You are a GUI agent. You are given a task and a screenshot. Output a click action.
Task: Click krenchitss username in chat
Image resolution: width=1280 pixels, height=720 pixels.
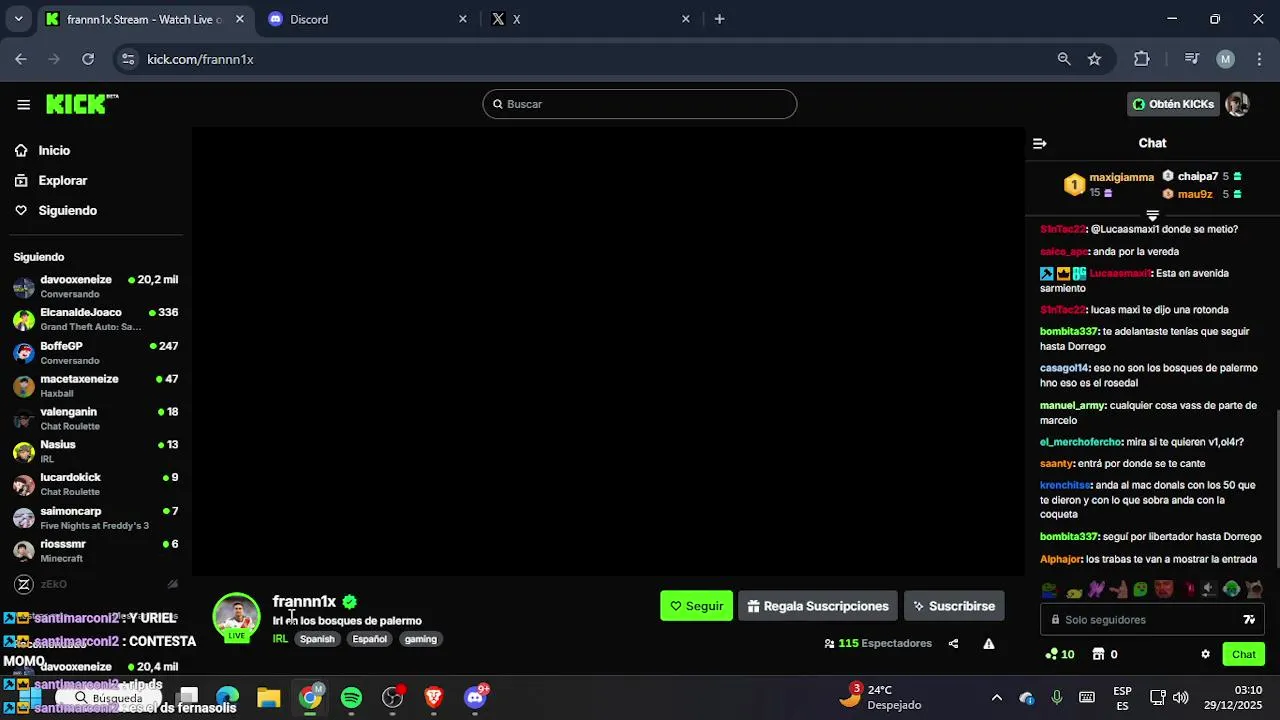[1065, 485]
